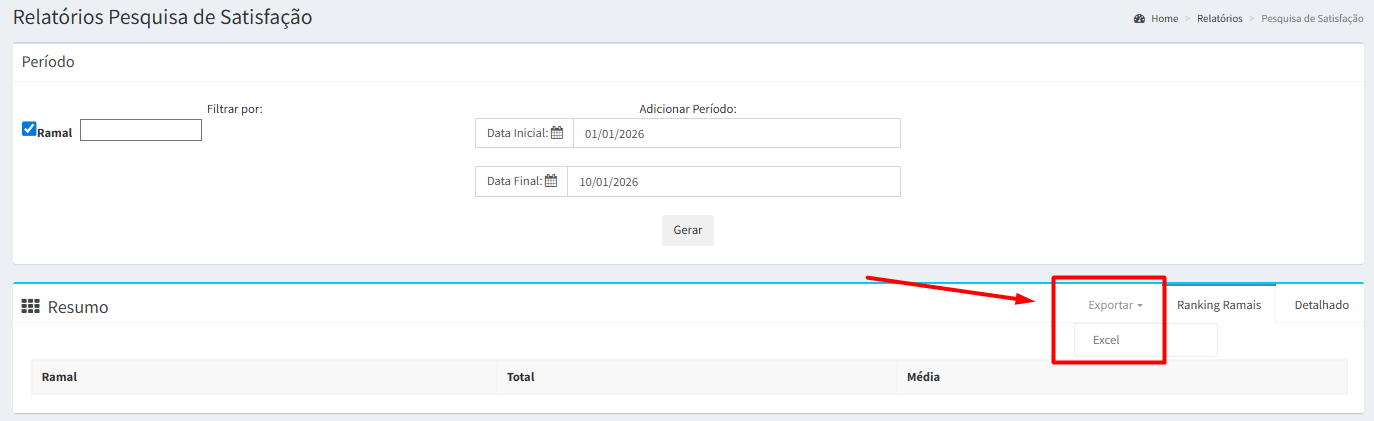Select the Total column header
This screenshot has height=421, width=1374.
[521, 377]
